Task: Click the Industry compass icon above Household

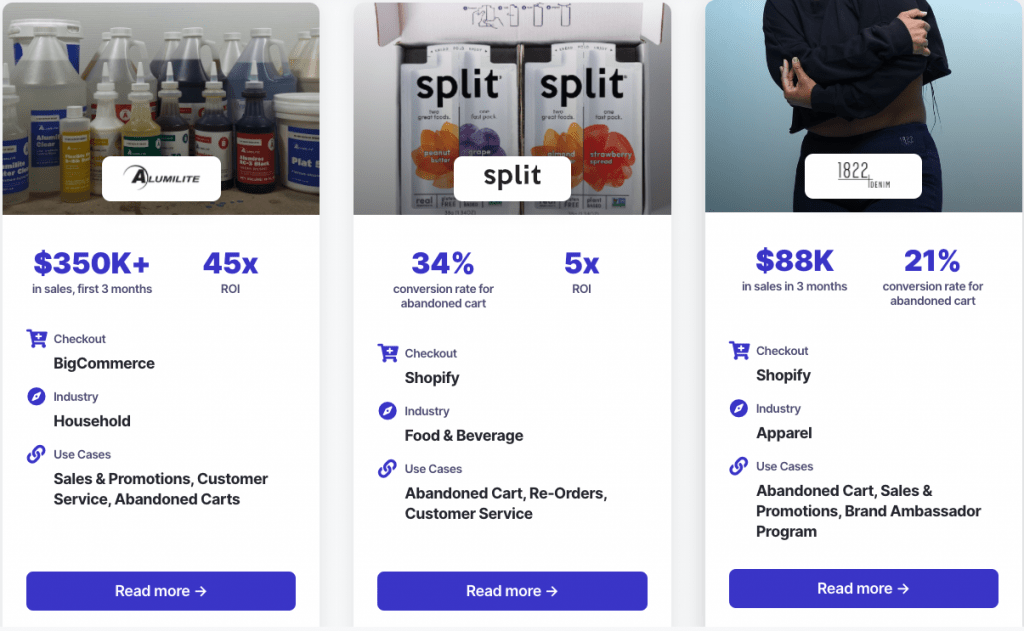Action: point(37,396)
